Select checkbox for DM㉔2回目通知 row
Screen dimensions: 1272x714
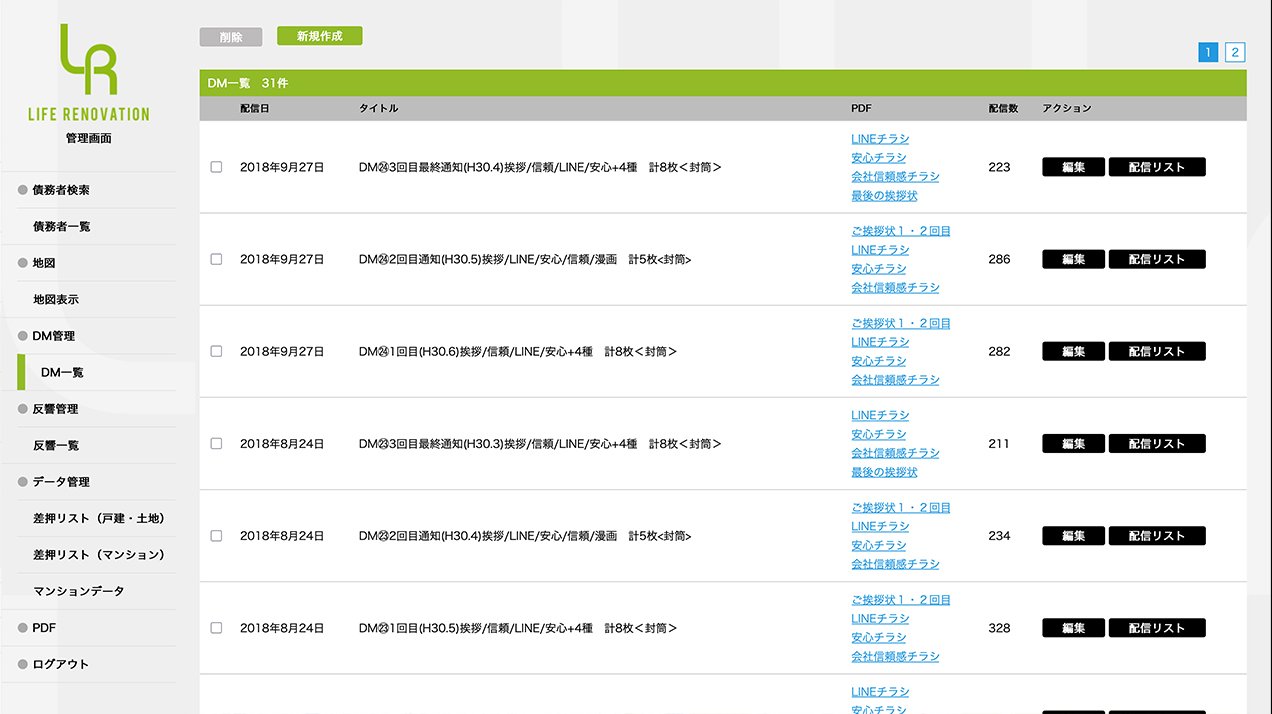(216, 259)
